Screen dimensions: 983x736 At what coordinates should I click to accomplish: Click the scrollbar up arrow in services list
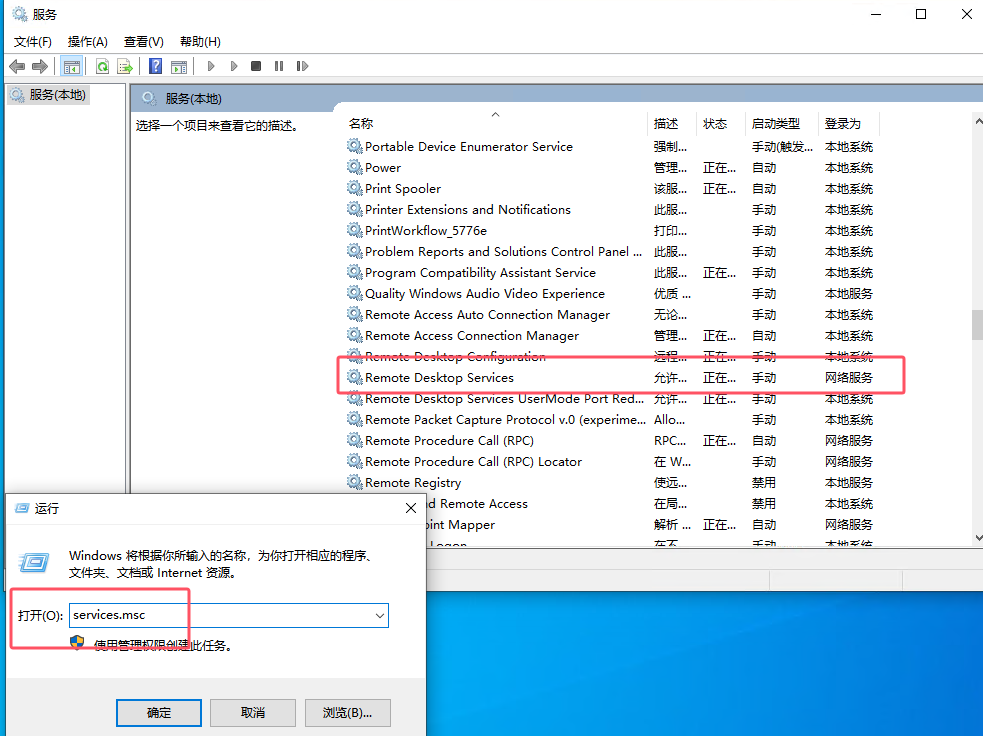[978, 121]
